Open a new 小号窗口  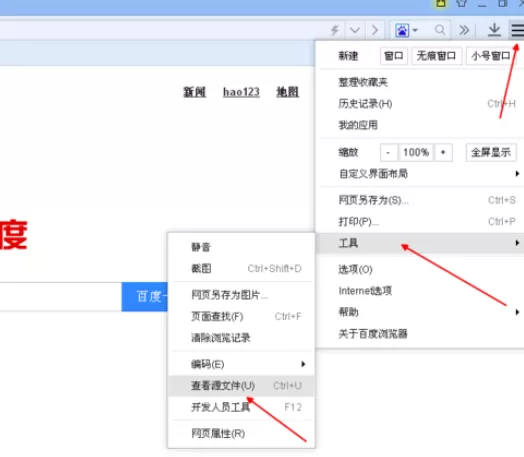tap(491, 56)
